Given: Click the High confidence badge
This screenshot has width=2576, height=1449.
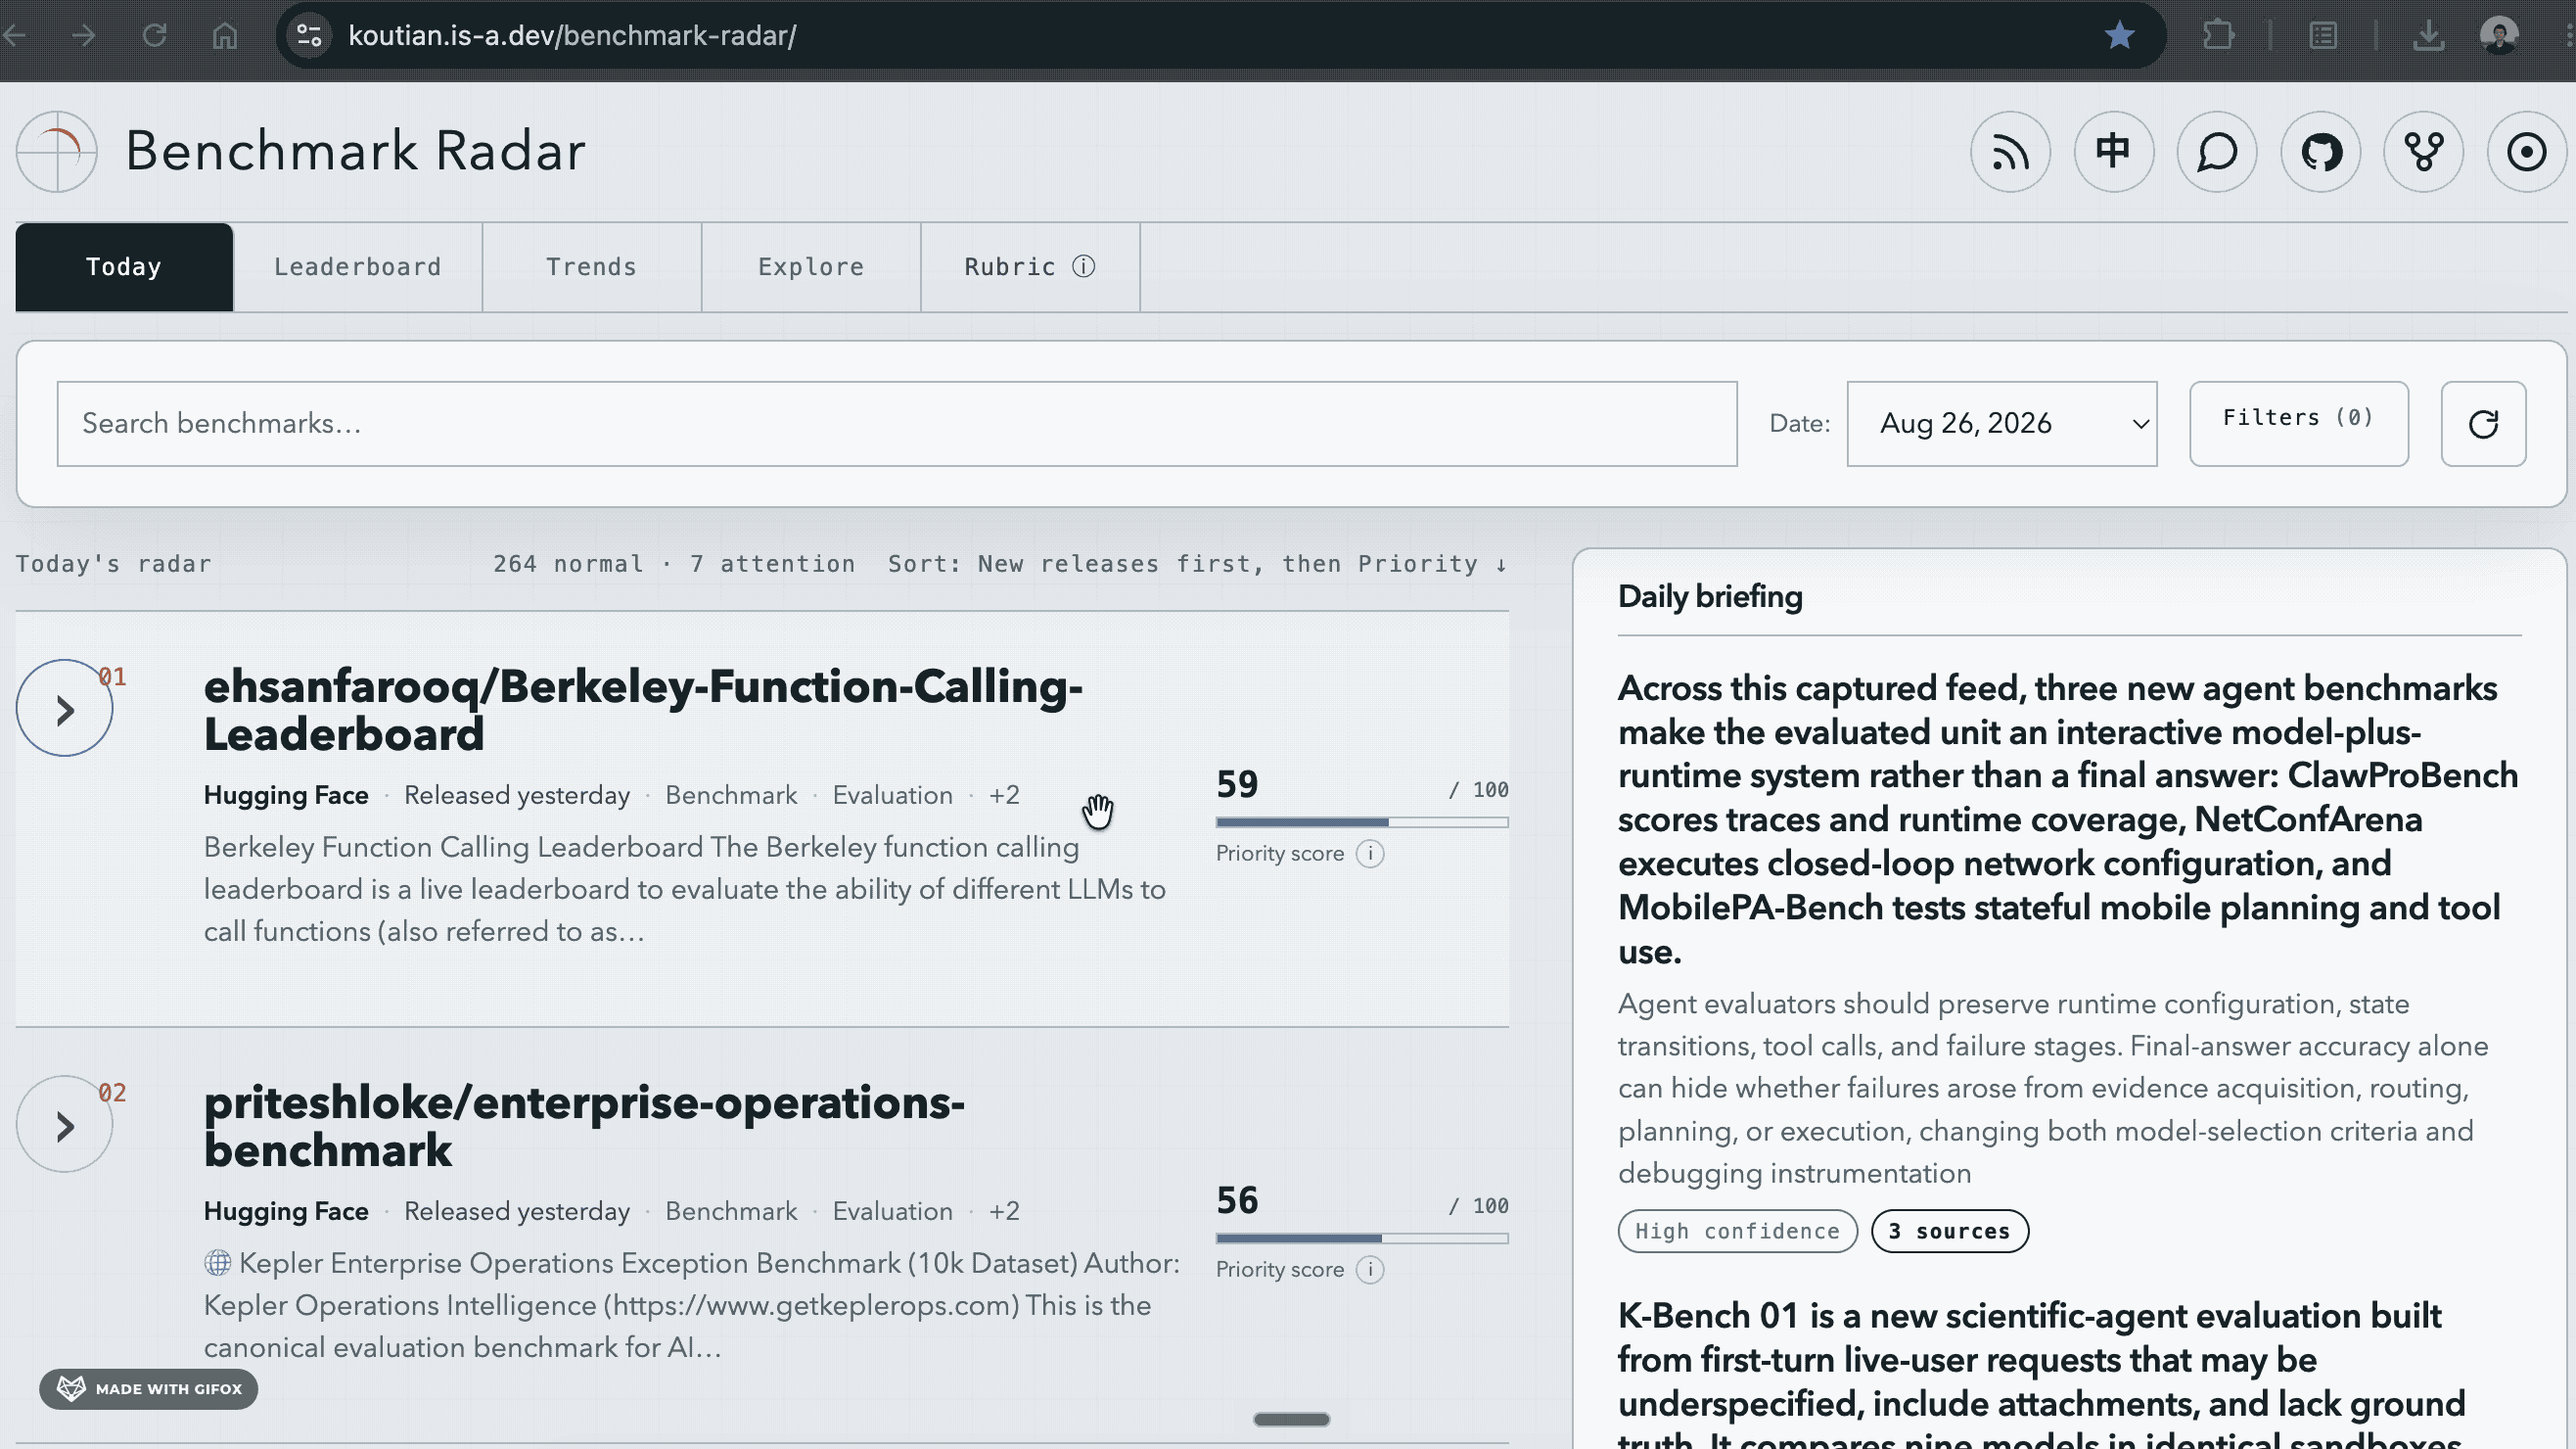Looking at the screenshot, I should pyautogui.click(x=1737, y=1232).
